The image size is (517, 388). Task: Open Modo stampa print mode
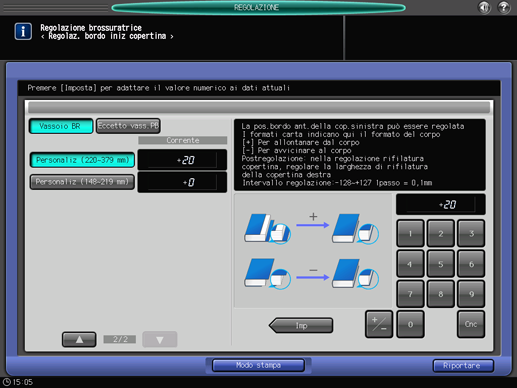(258, 365)
